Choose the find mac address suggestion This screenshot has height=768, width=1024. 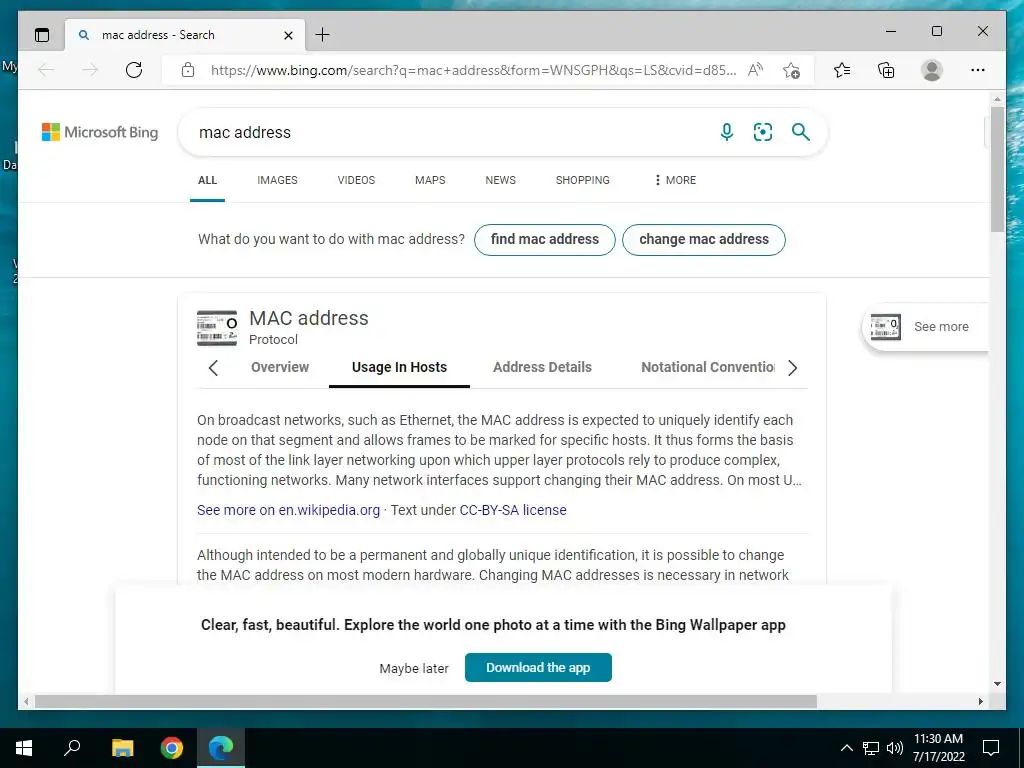pyautogui.click(x=545, y=240)
